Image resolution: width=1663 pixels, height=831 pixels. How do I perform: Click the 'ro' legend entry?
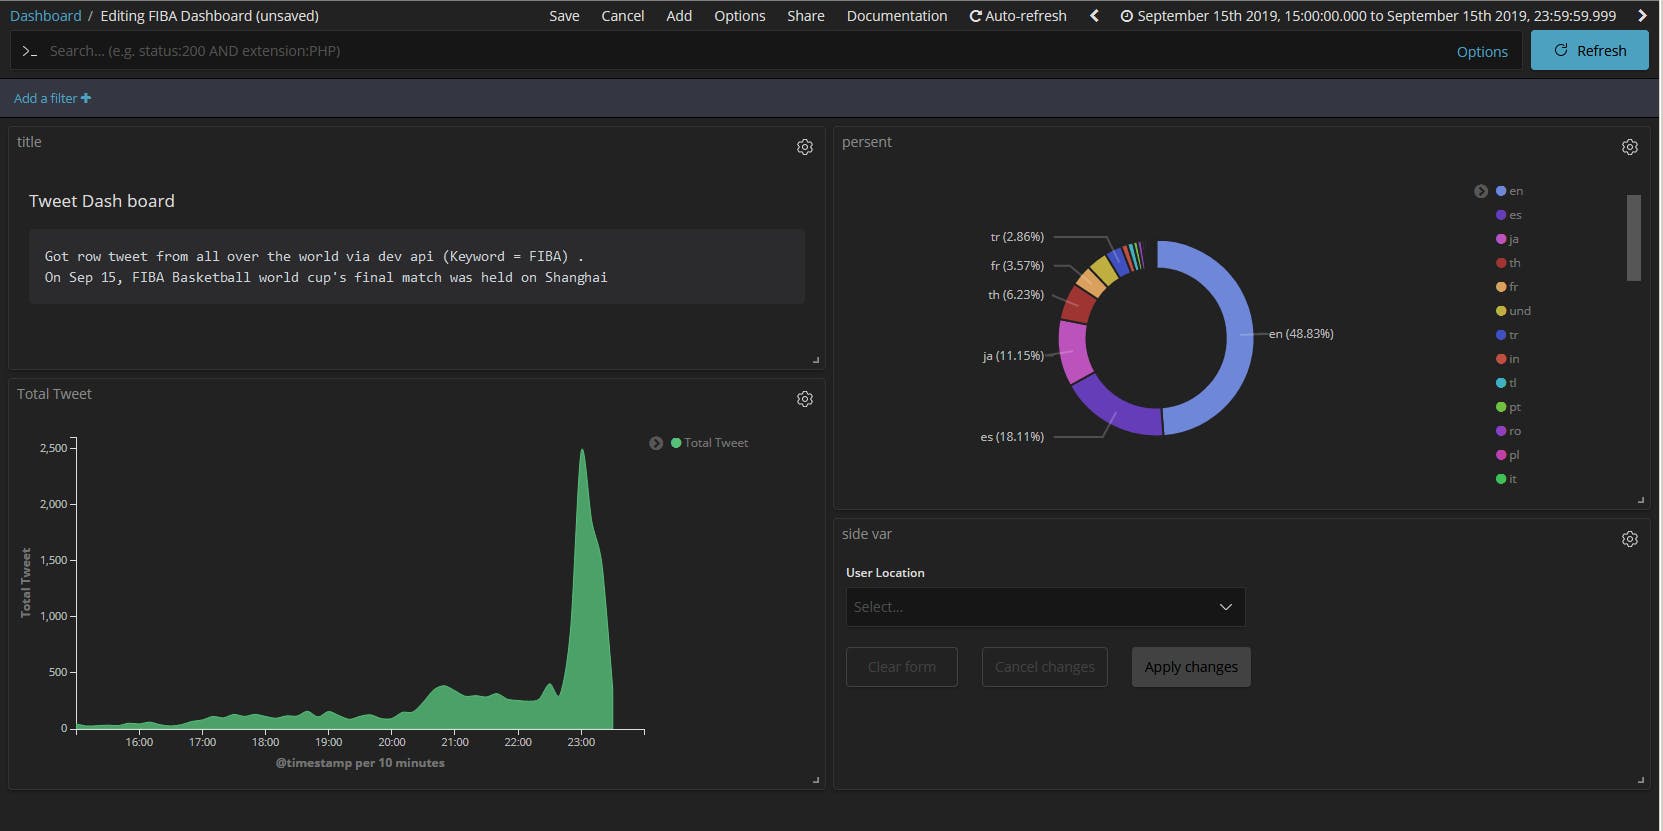[1509, 431]
